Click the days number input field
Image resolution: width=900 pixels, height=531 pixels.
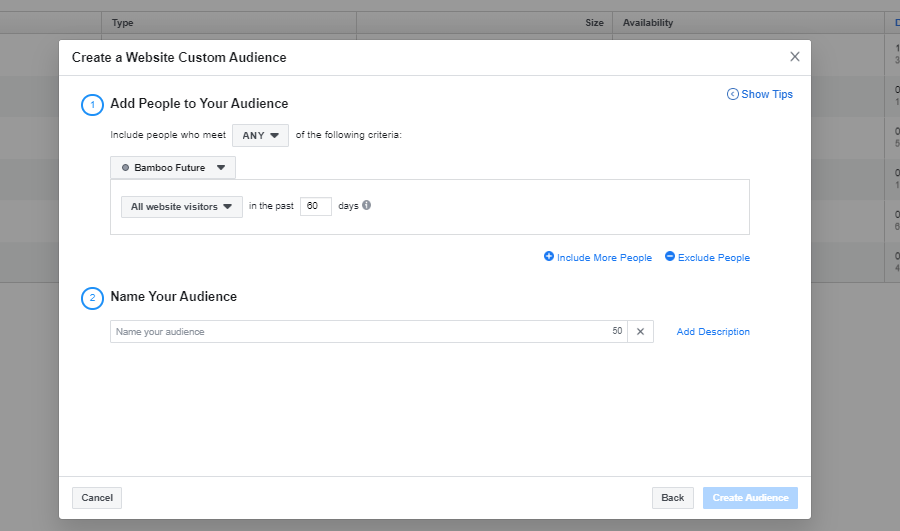tap(316, 206)
